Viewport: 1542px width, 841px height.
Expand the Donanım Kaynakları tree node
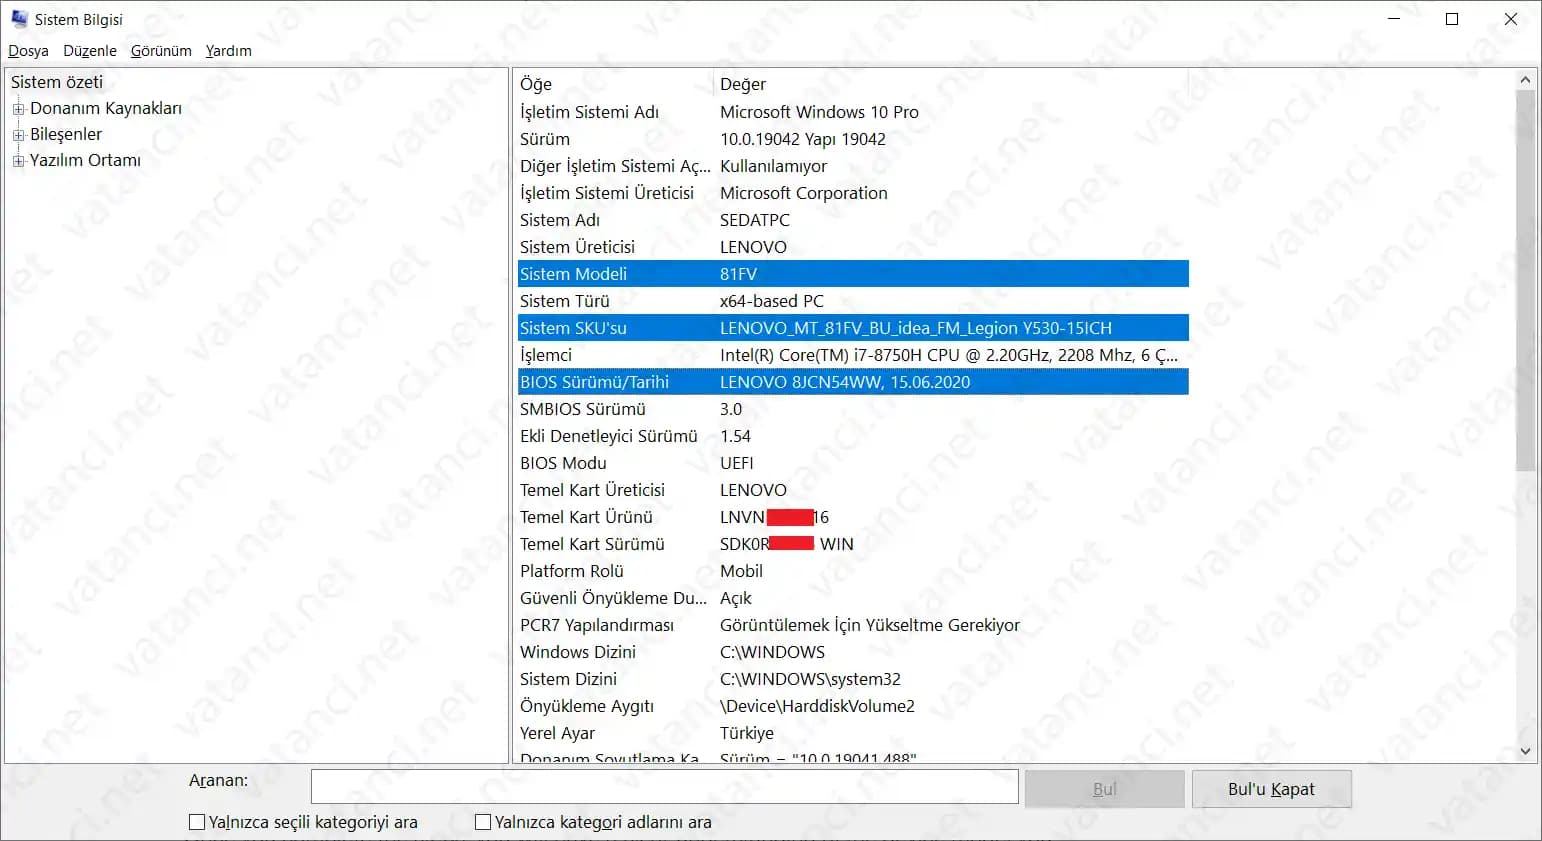[x=18, y=109]
